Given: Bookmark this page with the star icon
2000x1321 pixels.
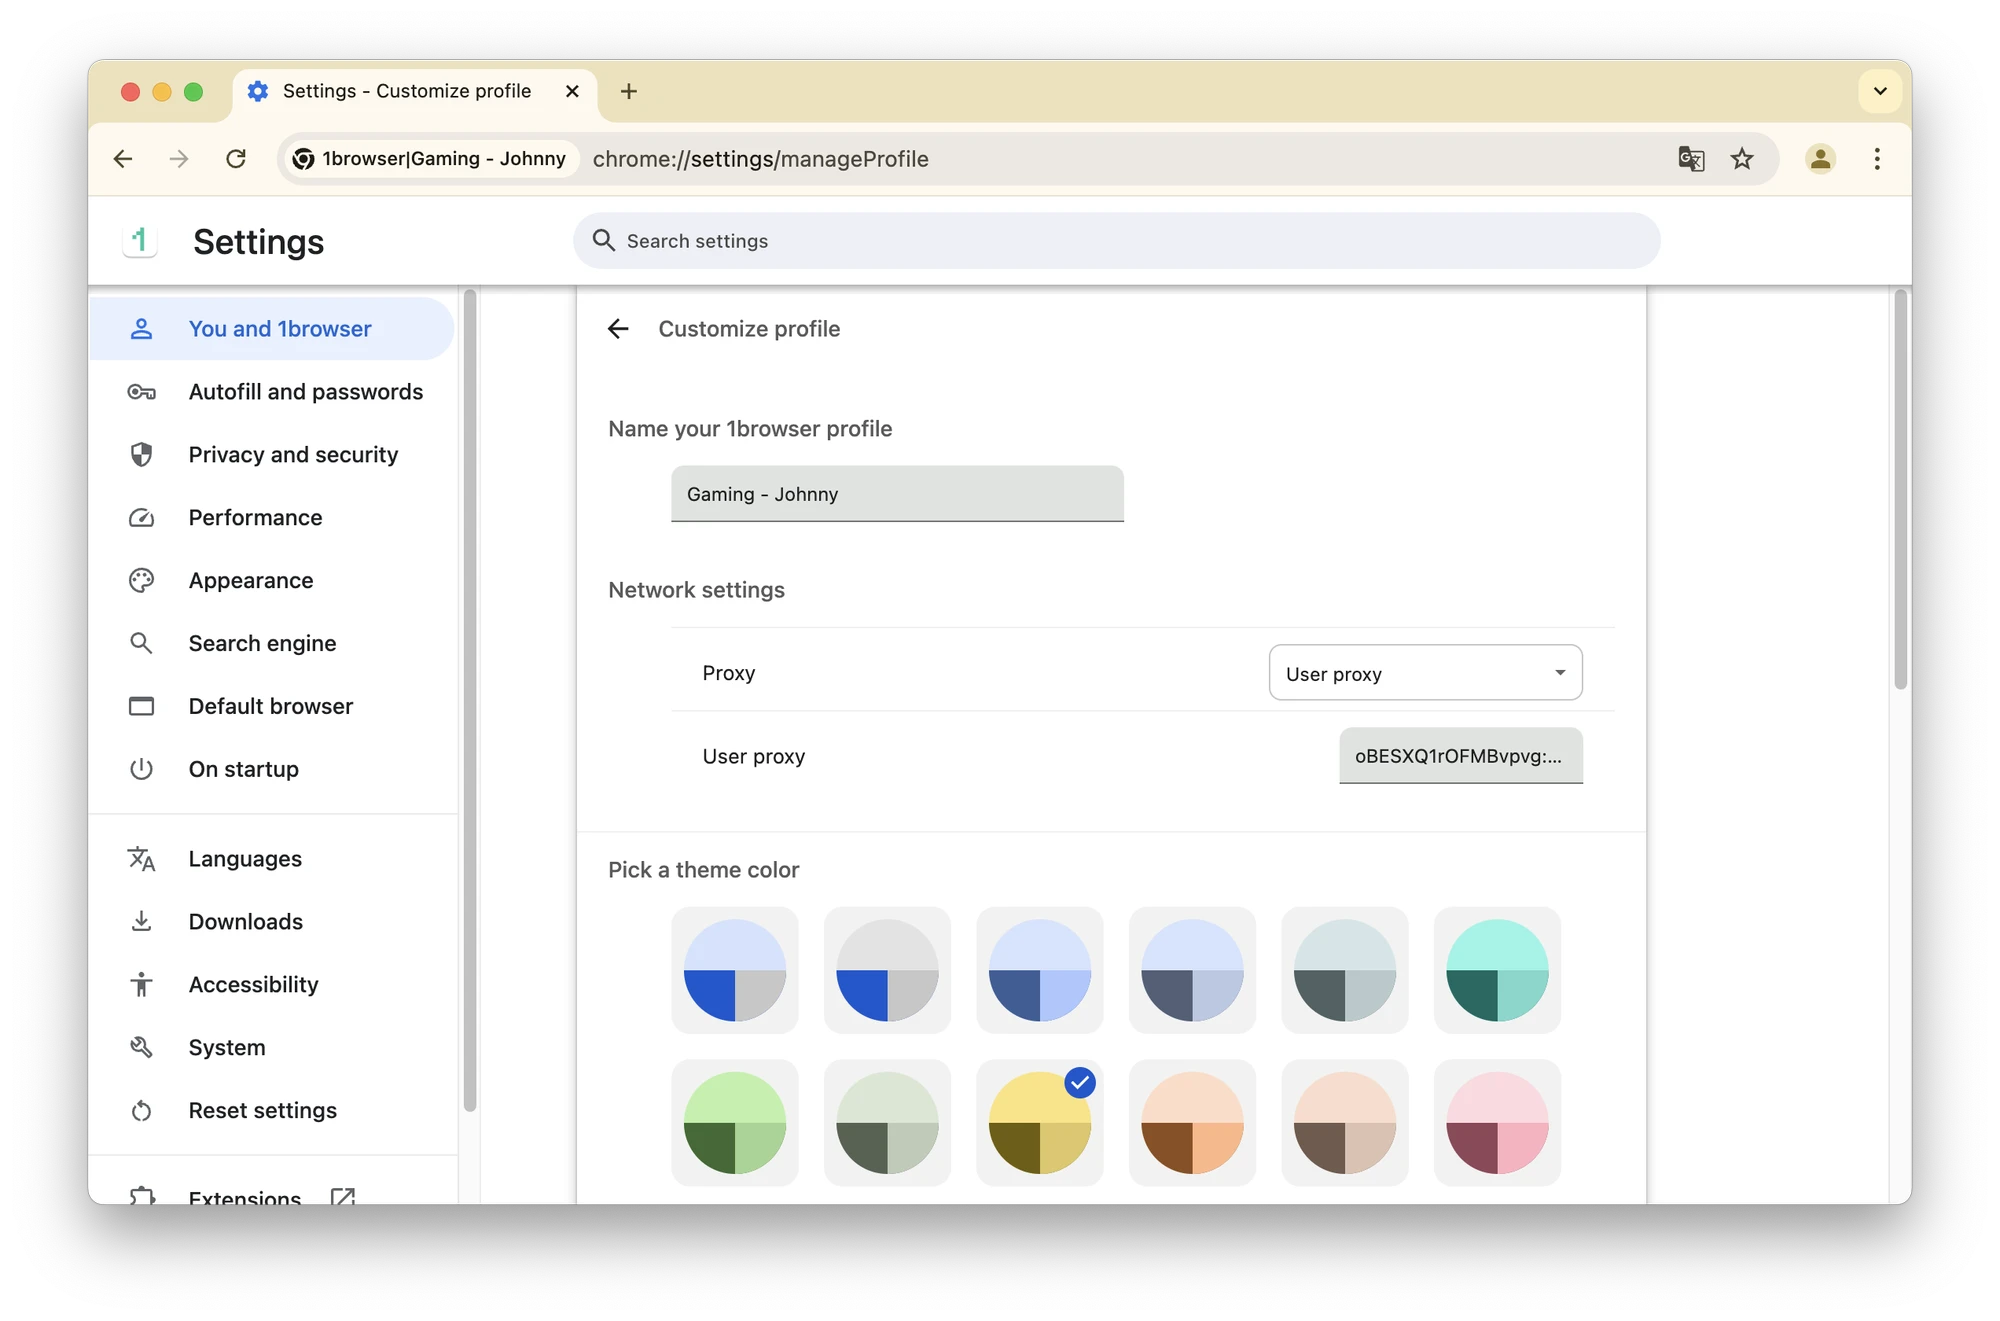Looking at the screenshot, I should tap(1742, 159).
